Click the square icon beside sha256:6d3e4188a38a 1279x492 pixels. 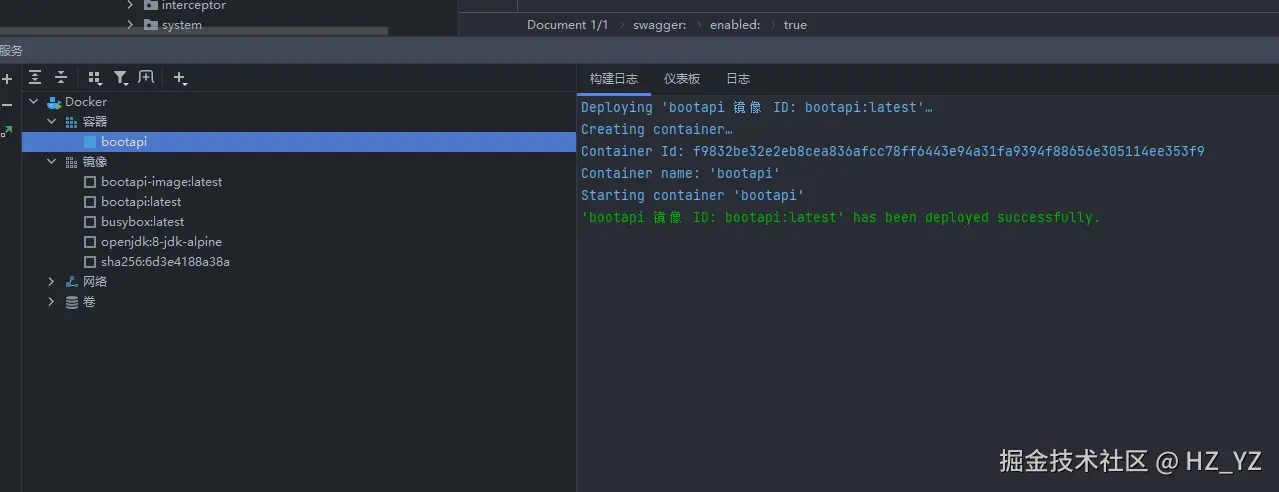(90, 262)
